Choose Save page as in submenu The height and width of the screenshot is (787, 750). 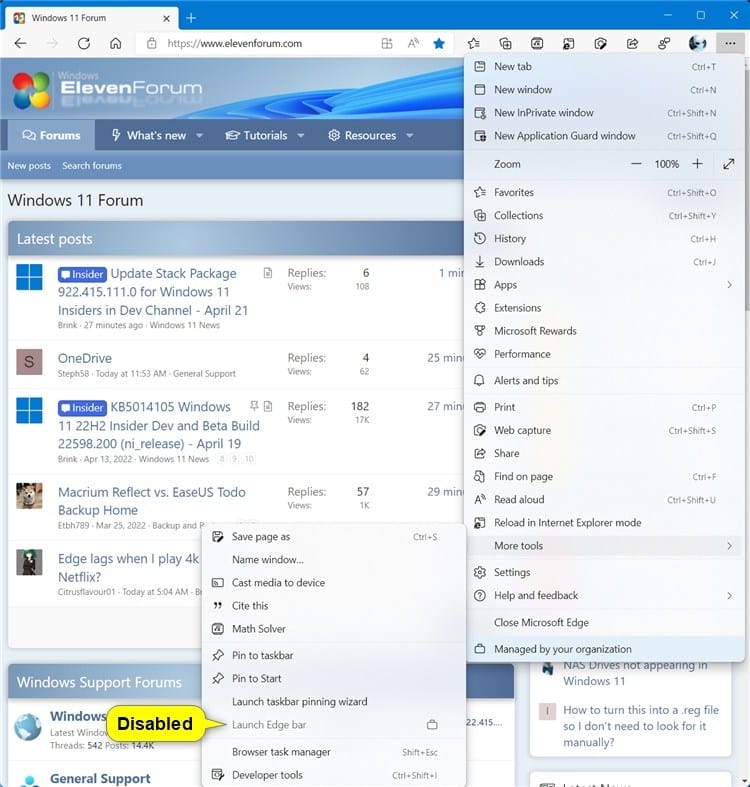pyautogui.click(x=333, y=537)
